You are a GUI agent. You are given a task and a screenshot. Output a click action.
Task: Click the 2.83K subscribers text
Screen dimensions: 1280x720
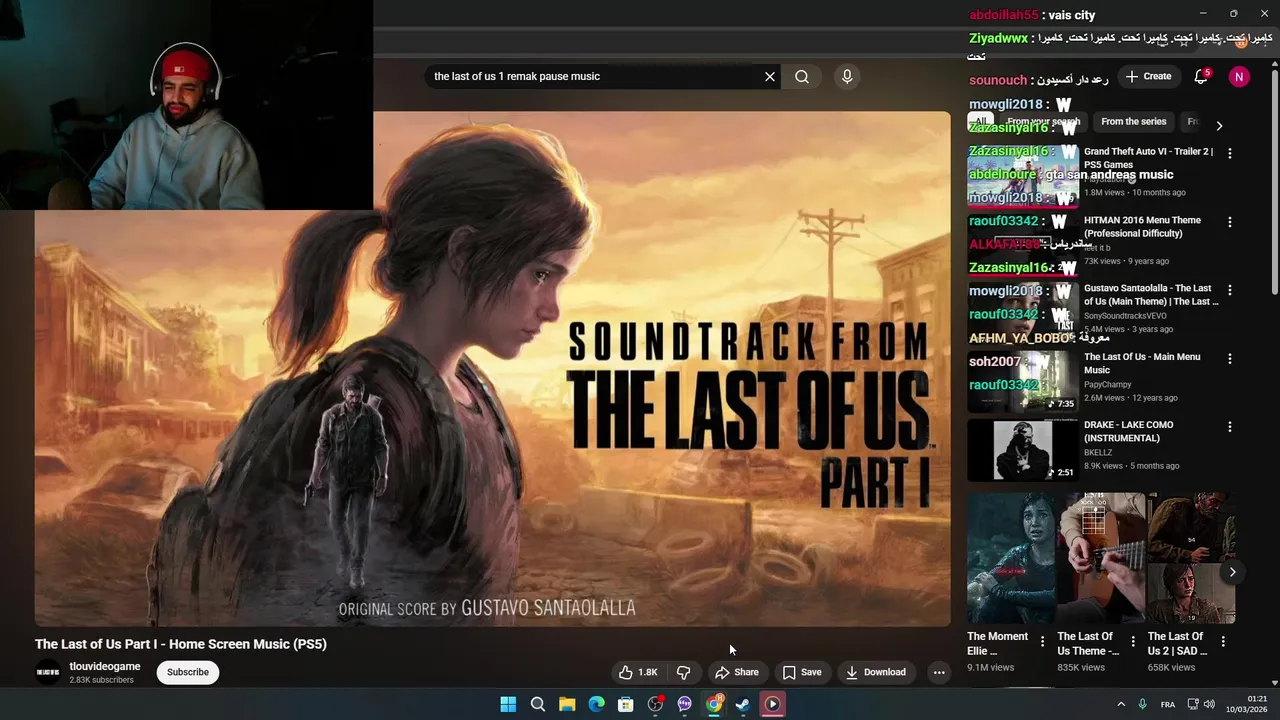(101, 680)
